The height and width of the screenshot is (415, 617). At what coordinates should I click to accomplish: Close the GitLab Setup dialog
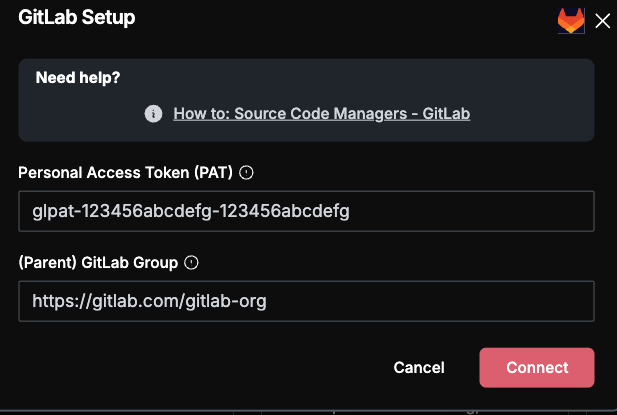point(602,21)
